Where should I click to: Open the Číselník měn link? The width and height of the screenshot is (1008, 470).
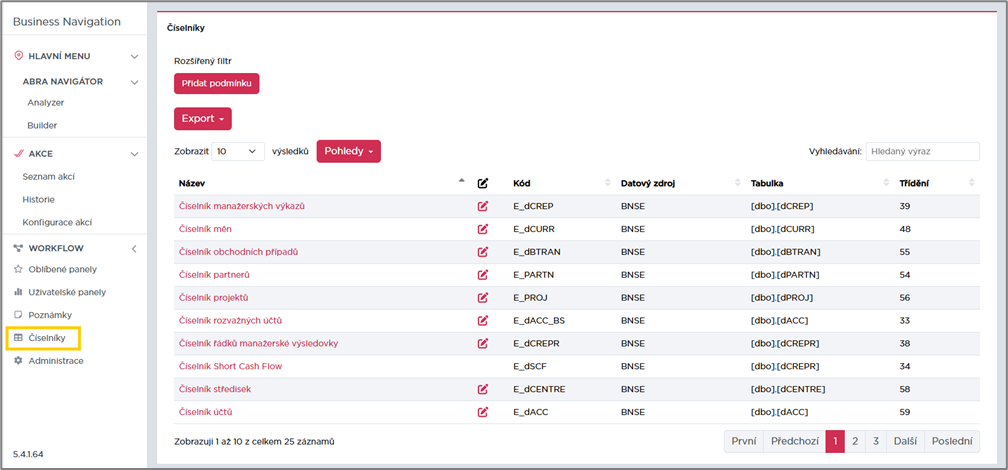[x=205, y=229]
